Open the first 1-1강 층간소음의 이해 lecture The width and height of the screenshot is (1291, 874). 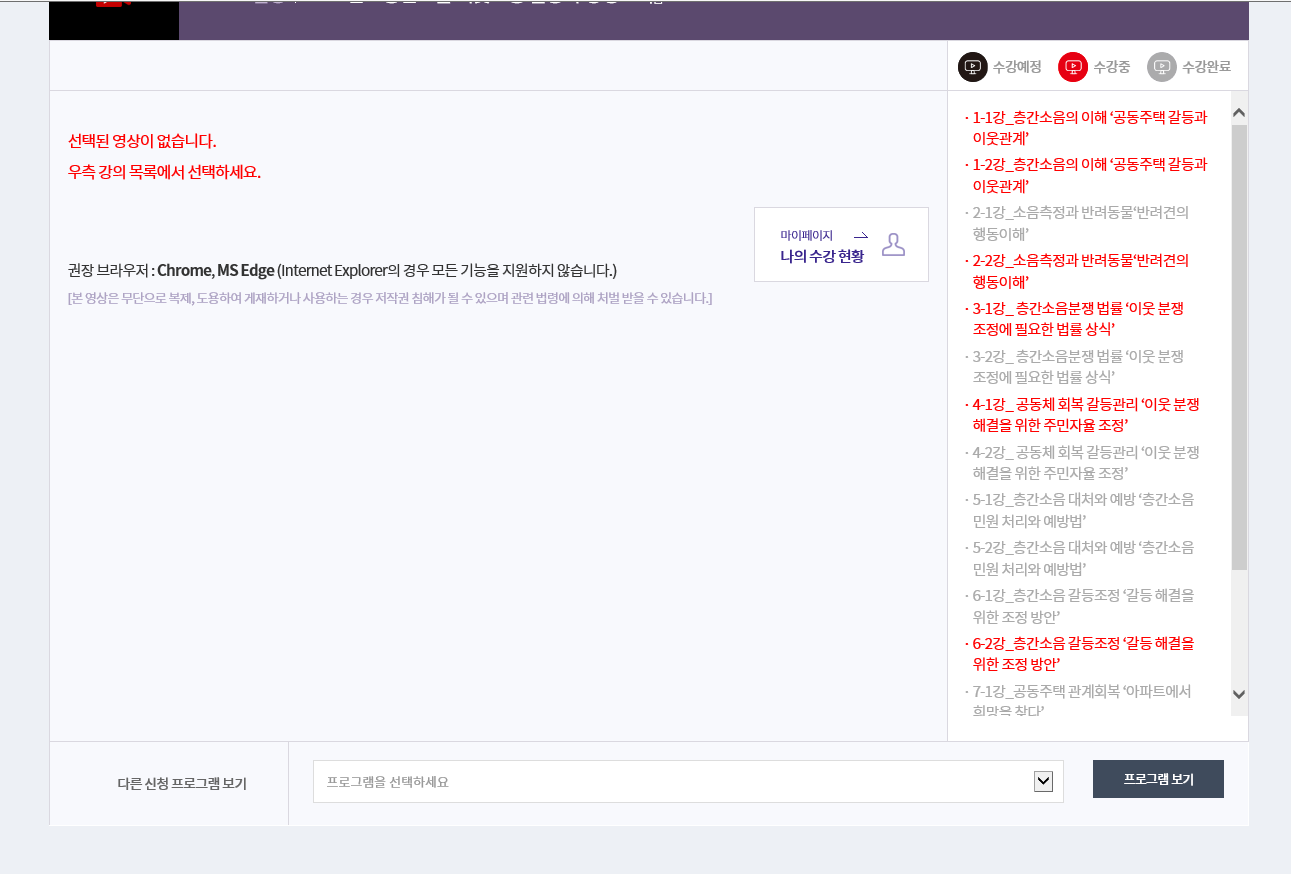coord(1090,127)
